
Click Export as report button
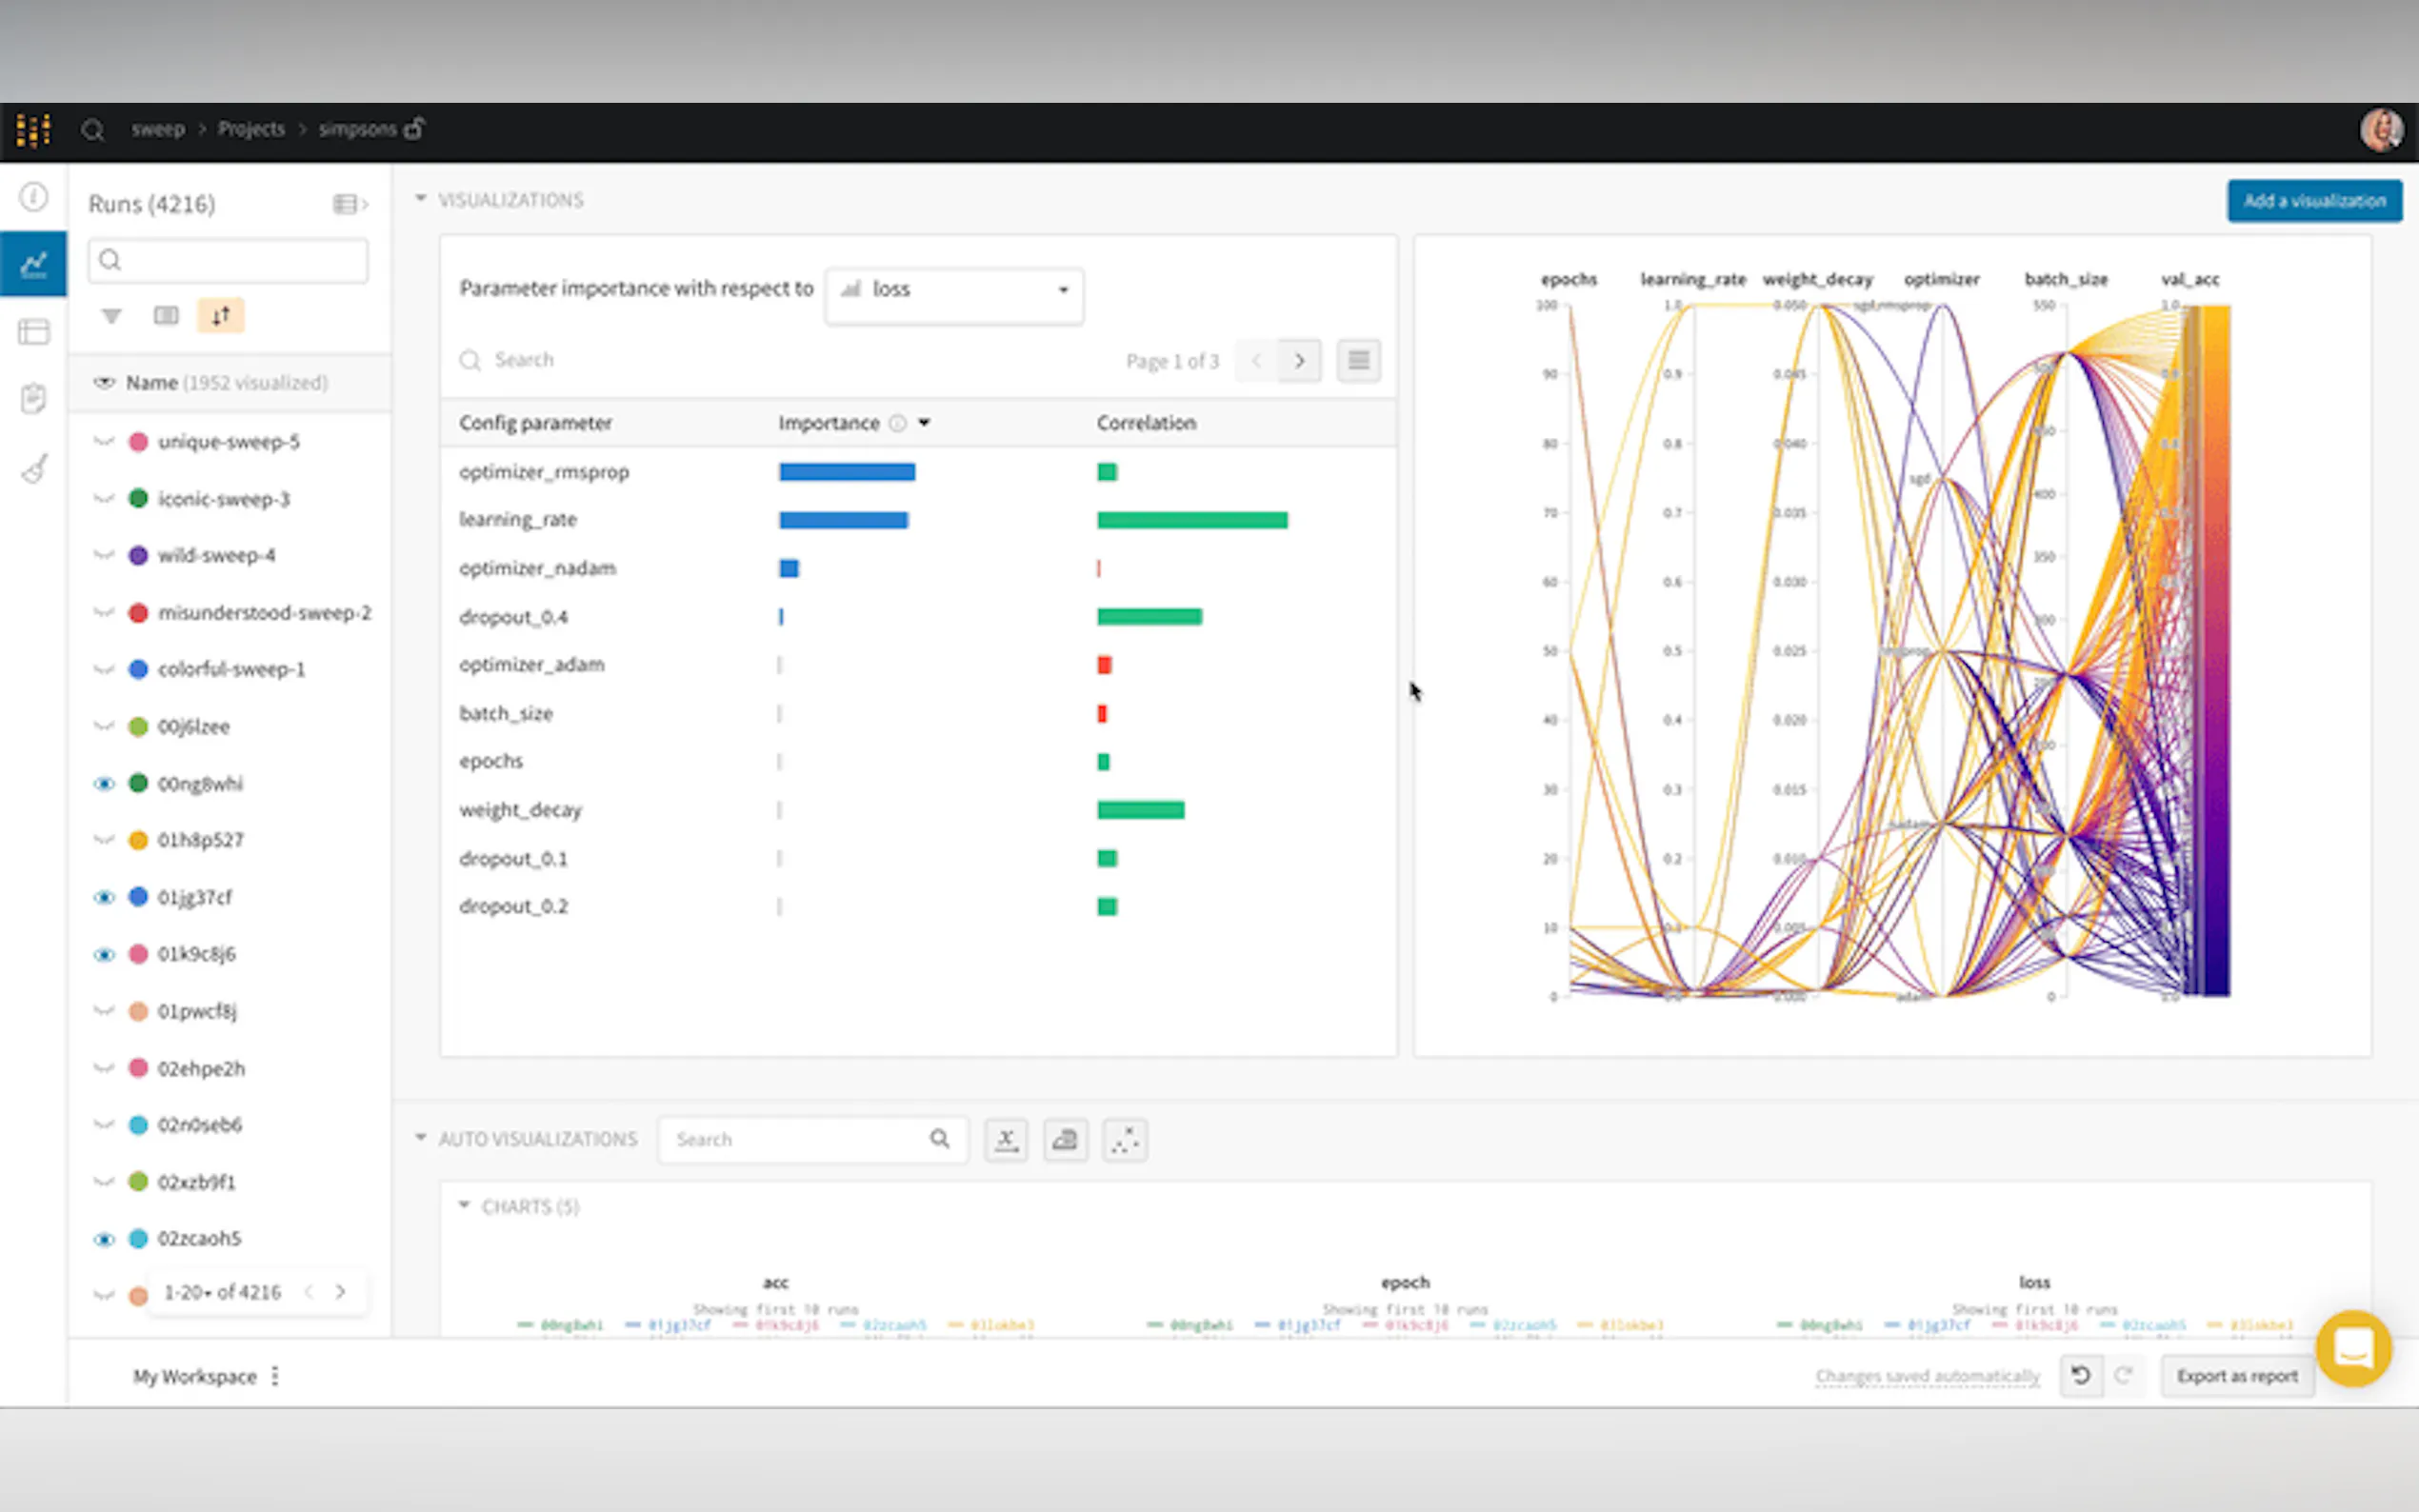coord(2236,1377)
